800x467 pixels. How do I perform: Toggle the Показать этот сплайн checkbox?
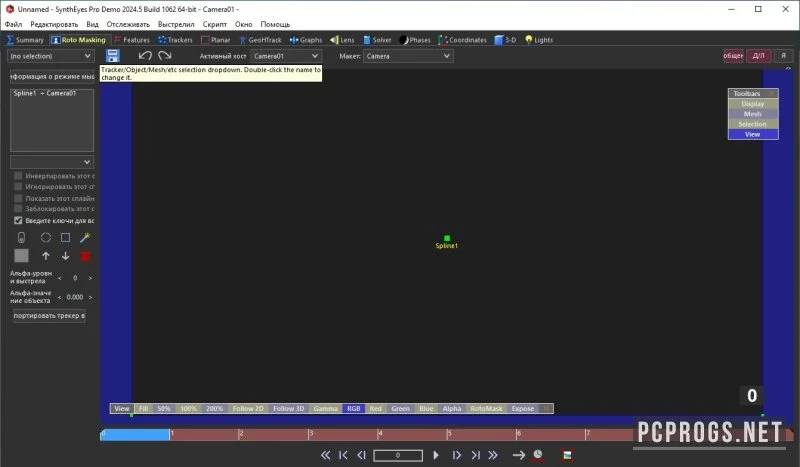pyautogui.click(x=18, y=198)
